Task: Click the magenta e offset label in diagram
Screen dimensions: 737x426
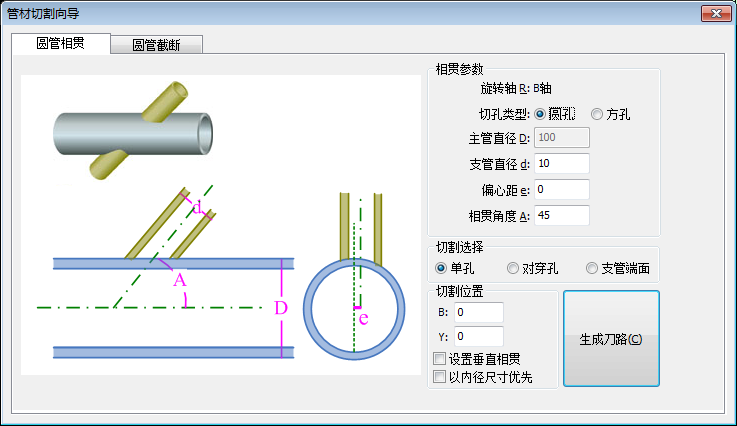Action: click(x=363, y=319)
